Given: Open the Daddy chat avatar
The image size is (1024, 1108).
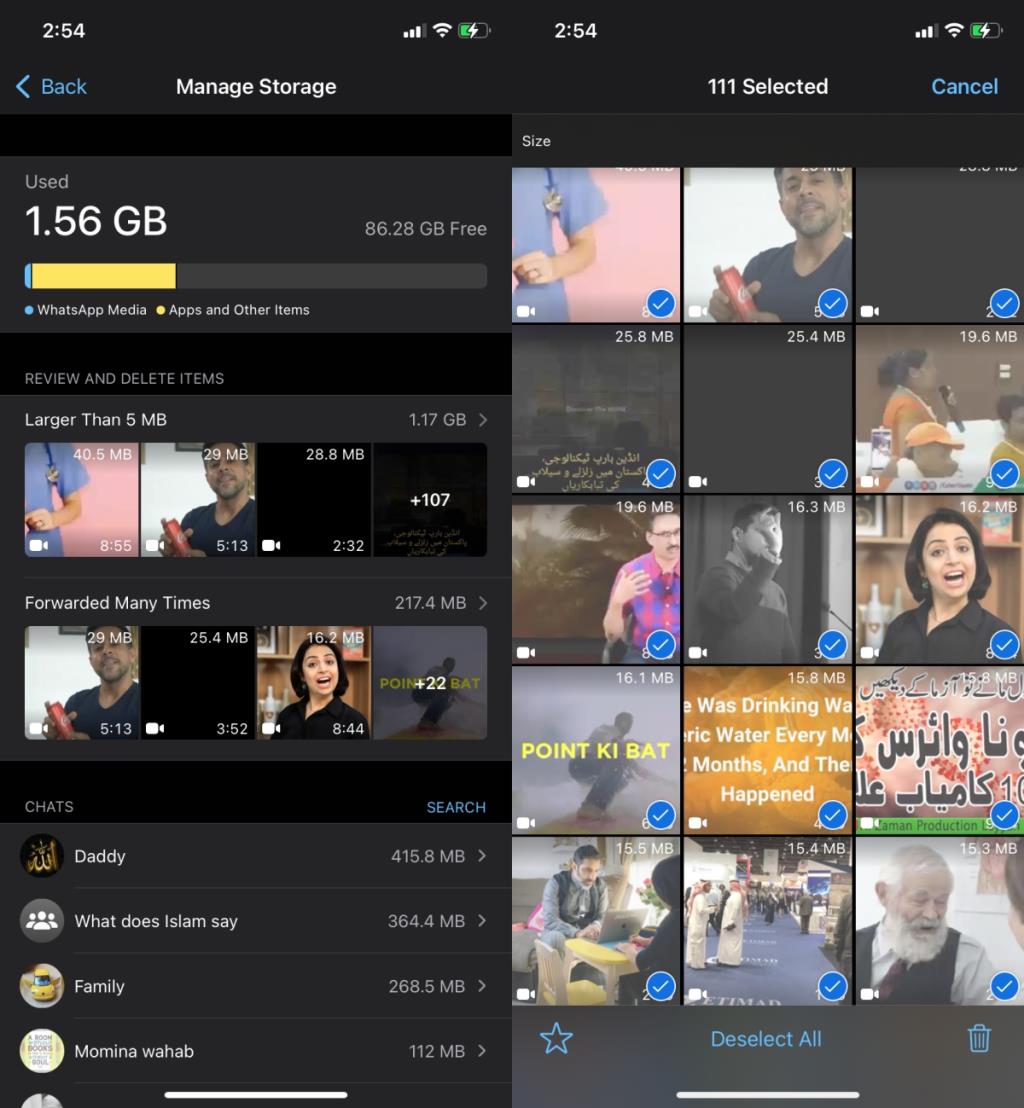Looking at the screenshot, I should coord(41,856).
